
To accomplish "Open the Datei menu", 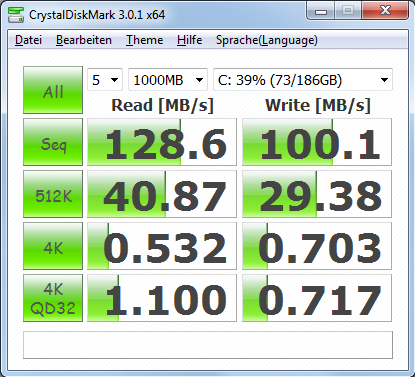I will pyautogui.click(x=28, y=40).
